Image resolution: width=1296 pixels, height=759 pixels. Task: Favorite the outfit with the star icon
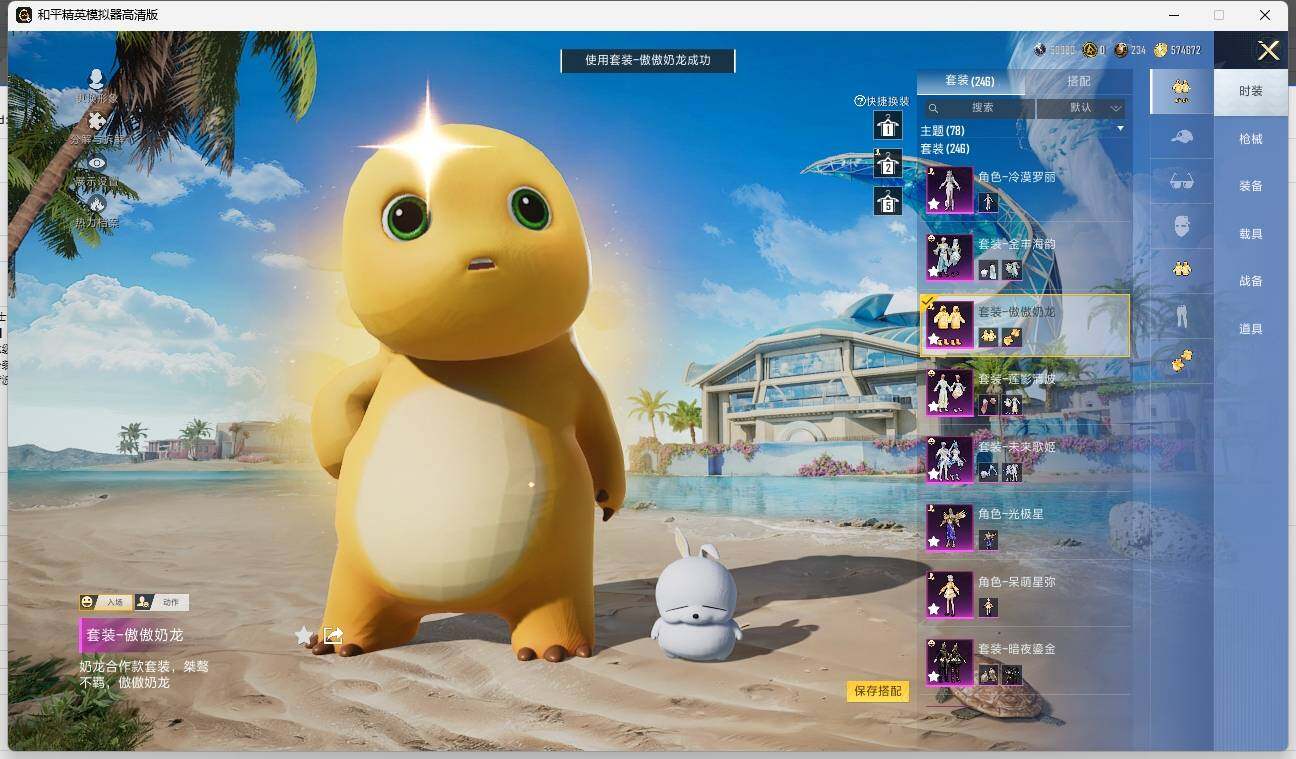(x=304, y=635)
